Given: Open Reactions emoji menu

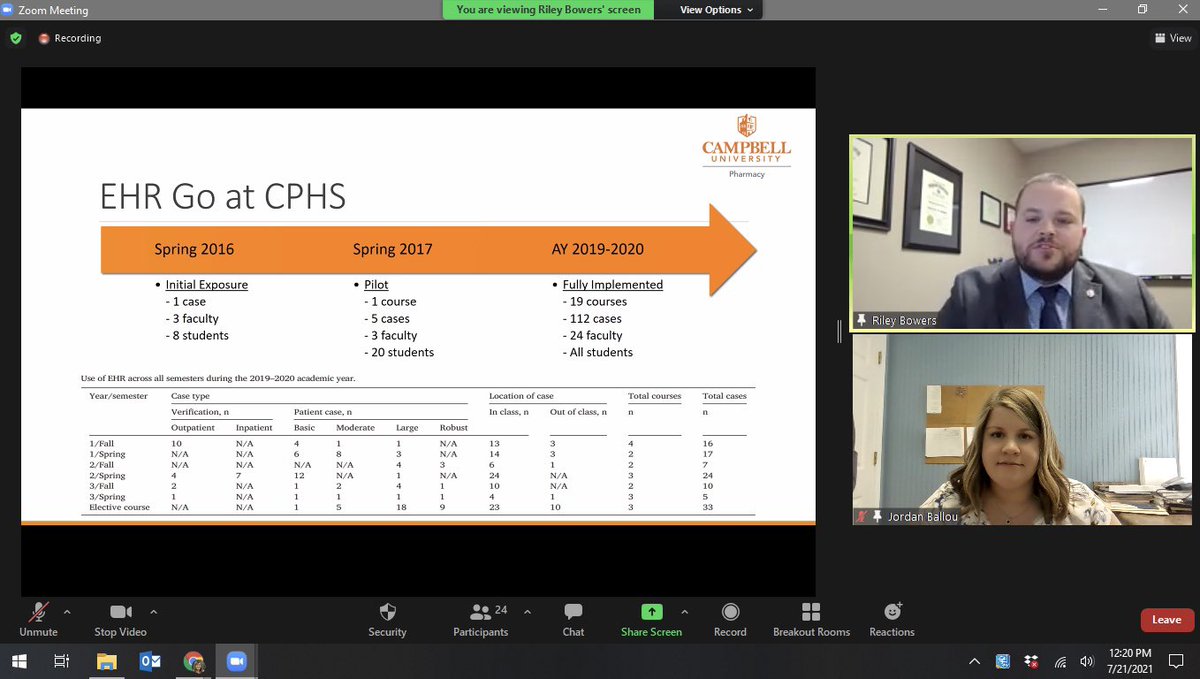Looking at the screenshot, I should 892,620.
